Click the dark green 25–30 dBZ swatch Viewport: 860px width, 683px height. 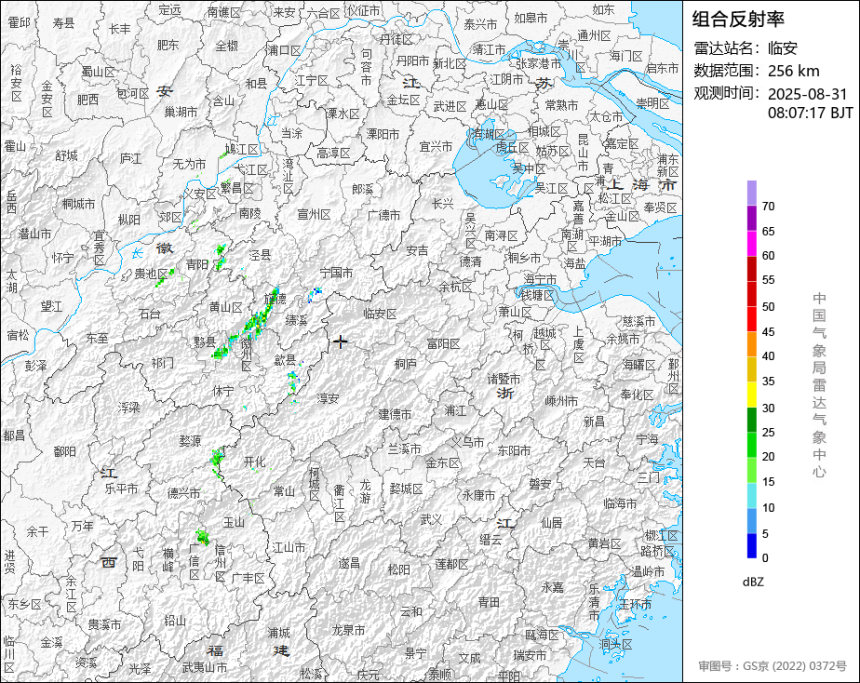pyautogui.click(x=751, y=420)
